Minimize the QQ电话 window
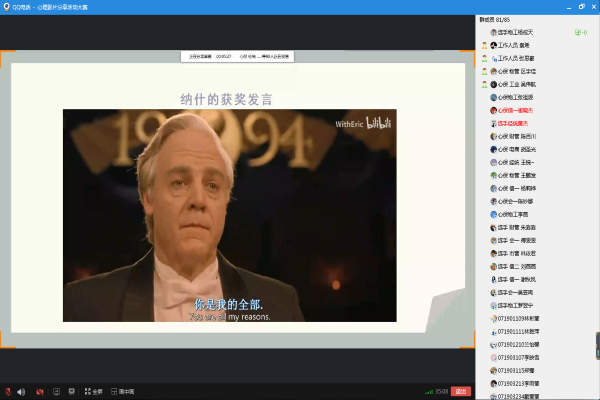The height and width of the screenshot is (400, 600). click(569, 7)
